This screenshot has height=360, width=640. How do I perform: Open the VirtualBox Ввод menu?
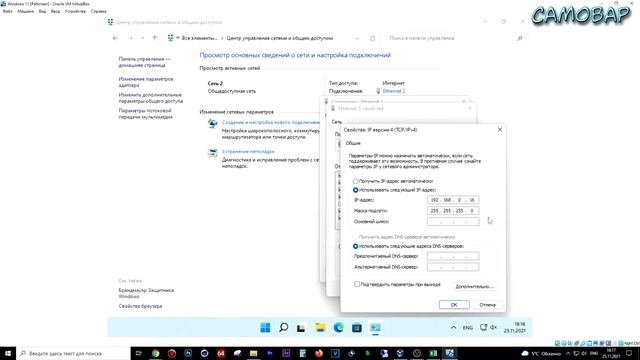[x=55, y=11]
